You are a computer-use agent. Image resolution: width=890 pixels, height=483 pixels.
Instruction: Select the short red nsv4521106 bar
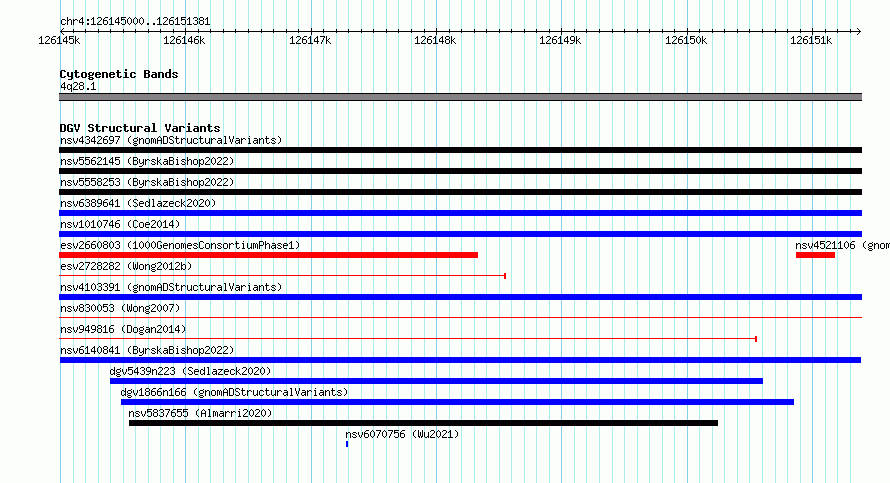click(x=815, y=255)
